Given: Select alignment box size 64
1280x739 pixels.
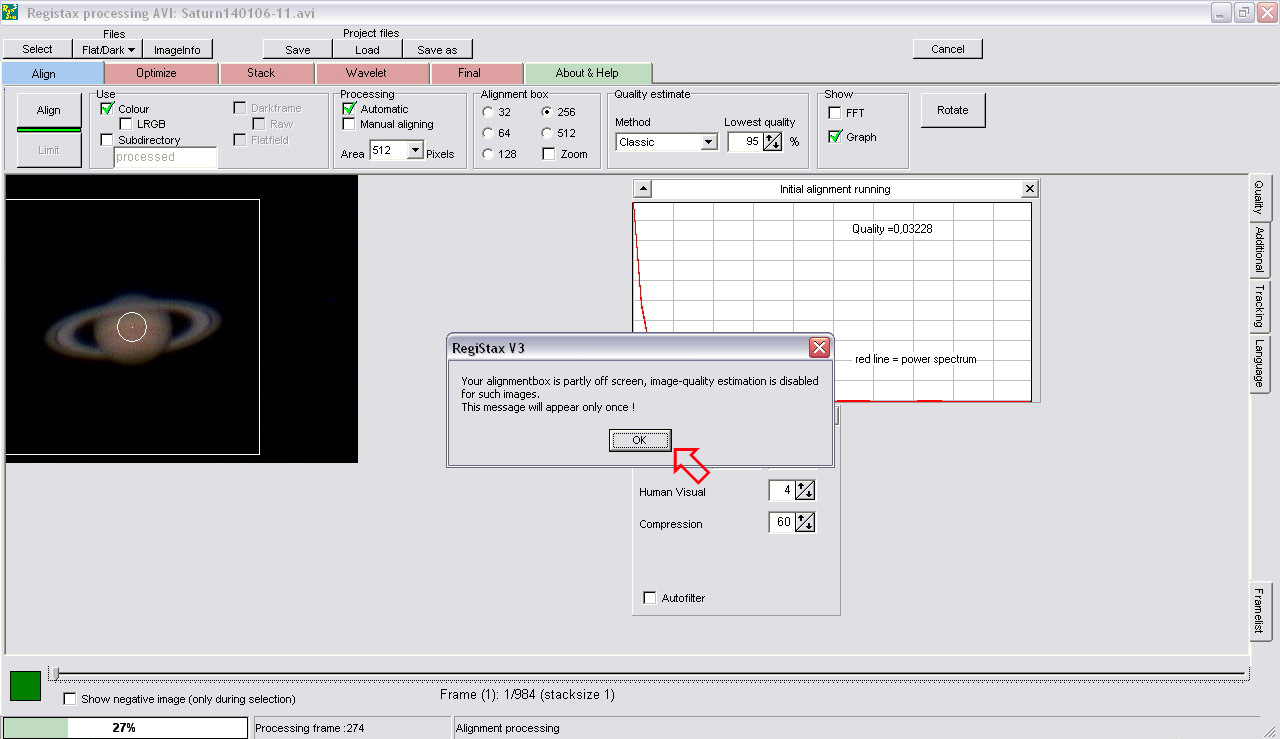Looking at the screenshot, I should click(x=488, y=133).
